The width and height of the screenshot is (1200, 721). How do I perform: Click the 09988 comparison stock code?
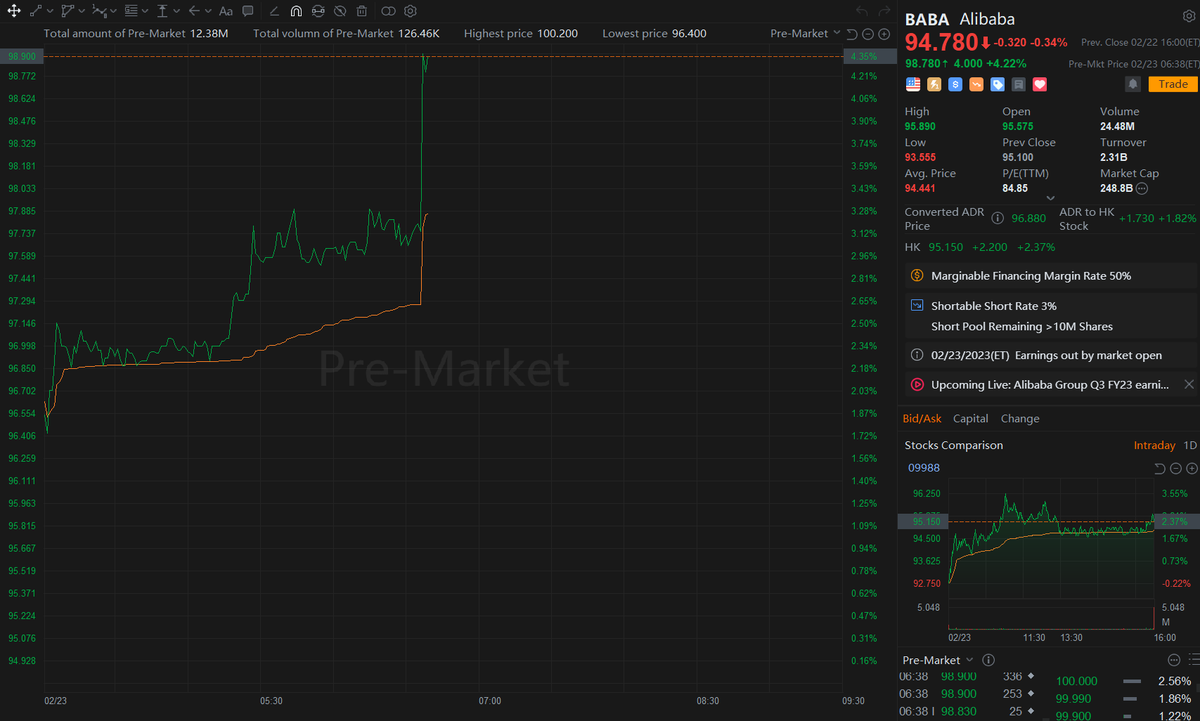click(x=922, y=467)
